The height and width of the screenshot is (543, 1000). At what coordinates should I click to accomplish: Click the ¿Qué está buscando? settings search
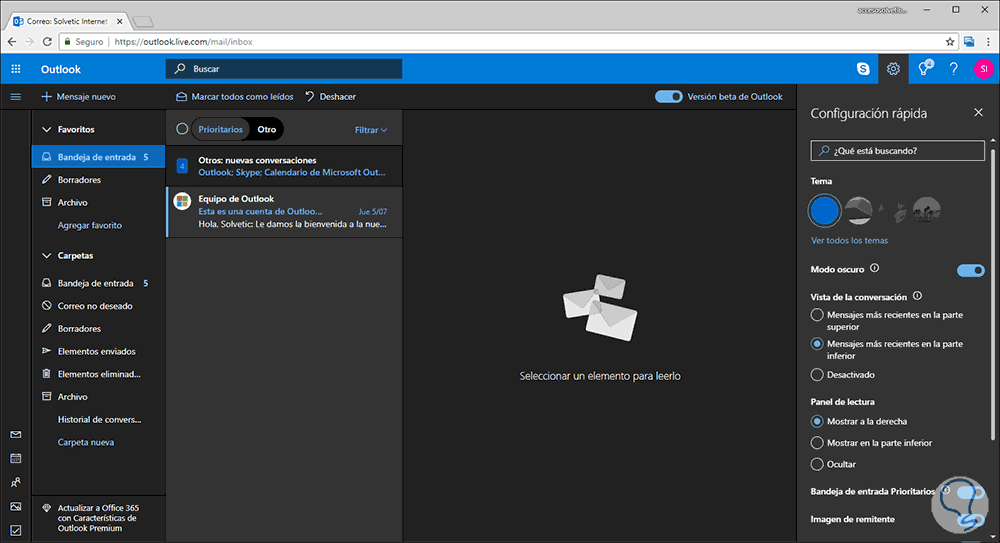(897, 151)
